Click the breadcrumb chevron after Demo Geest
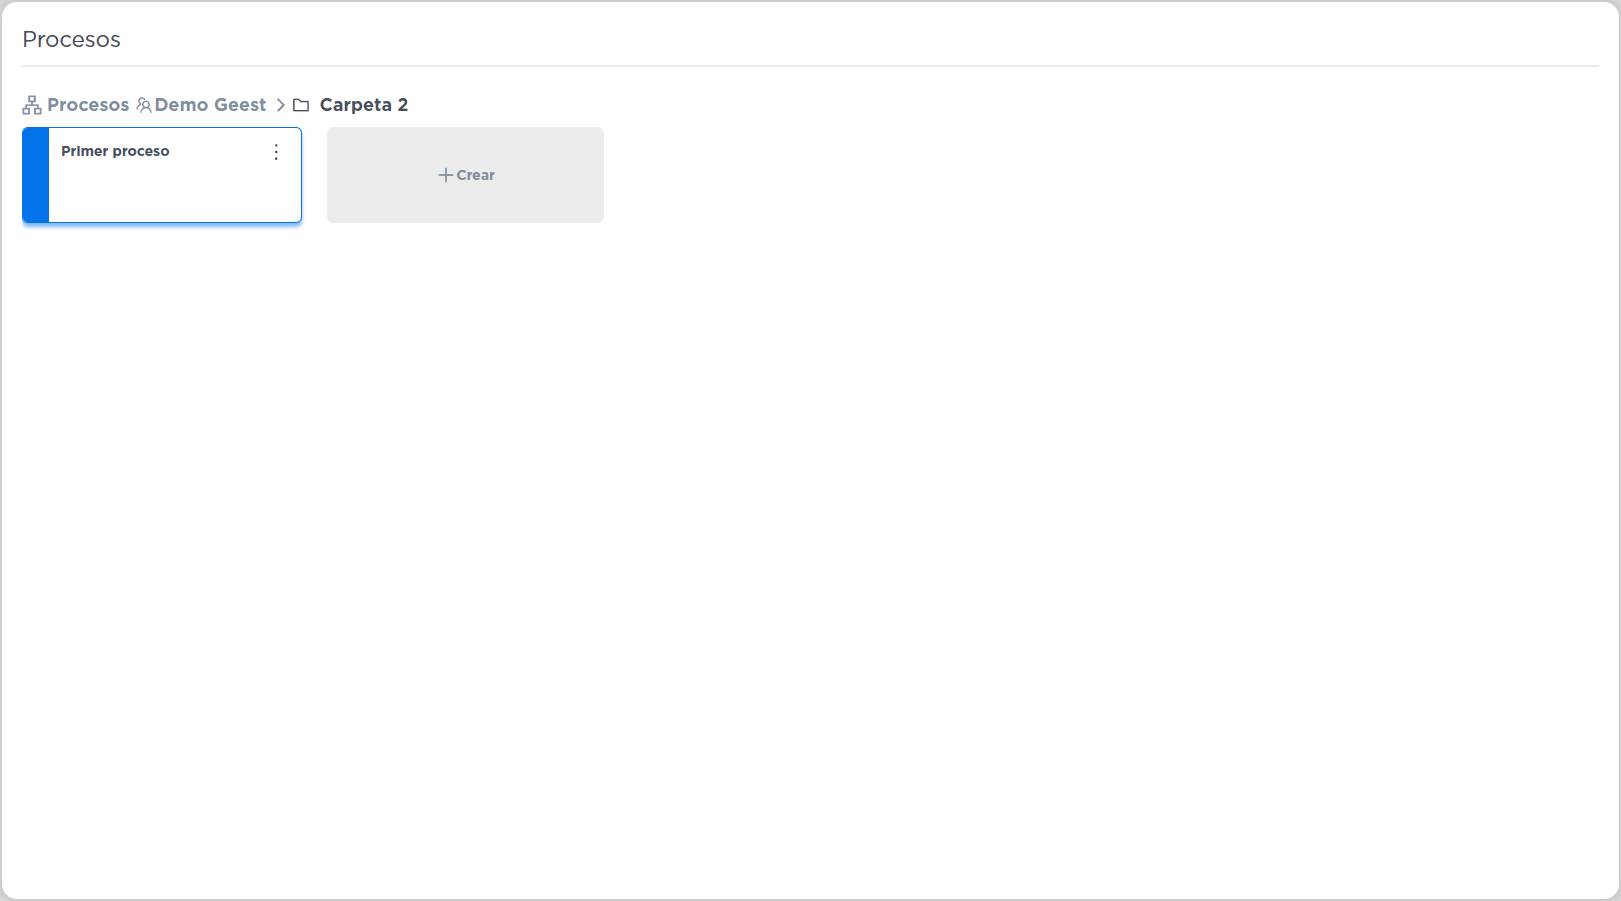The width and height of the screenshot is (1621, 901). pos(281,105)
